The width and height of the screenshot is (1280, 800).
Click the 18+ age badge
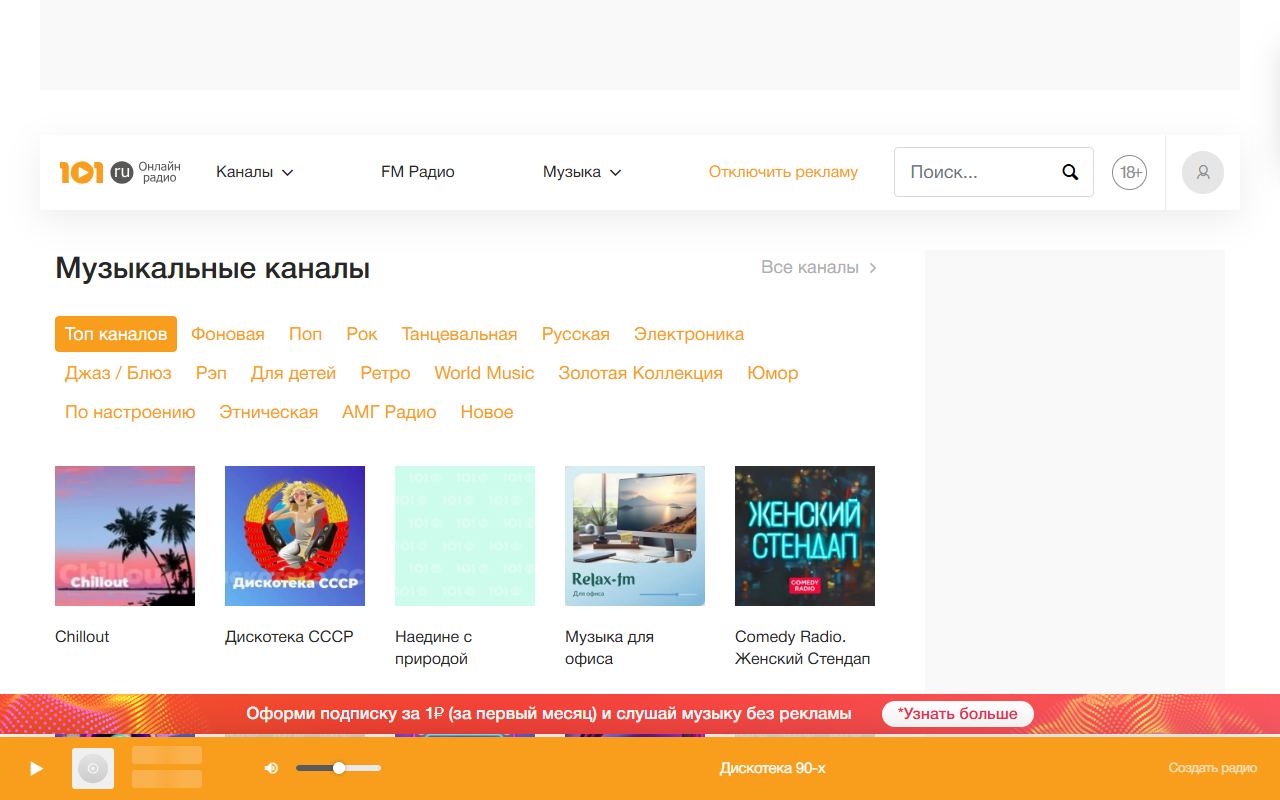coord(1130,172)
